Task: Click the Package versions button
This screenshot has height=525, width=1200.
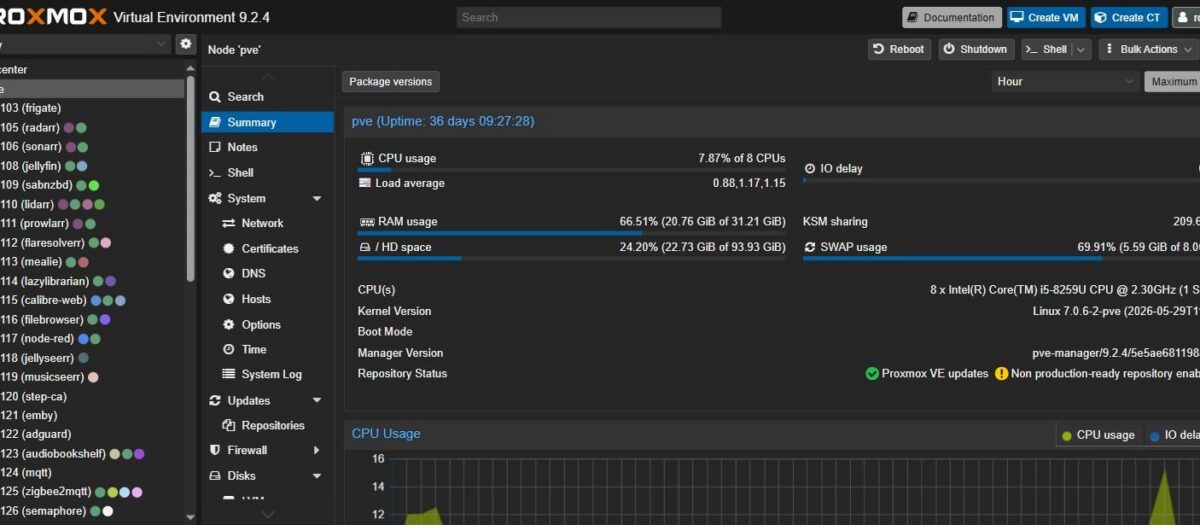Action: (391, 82)
